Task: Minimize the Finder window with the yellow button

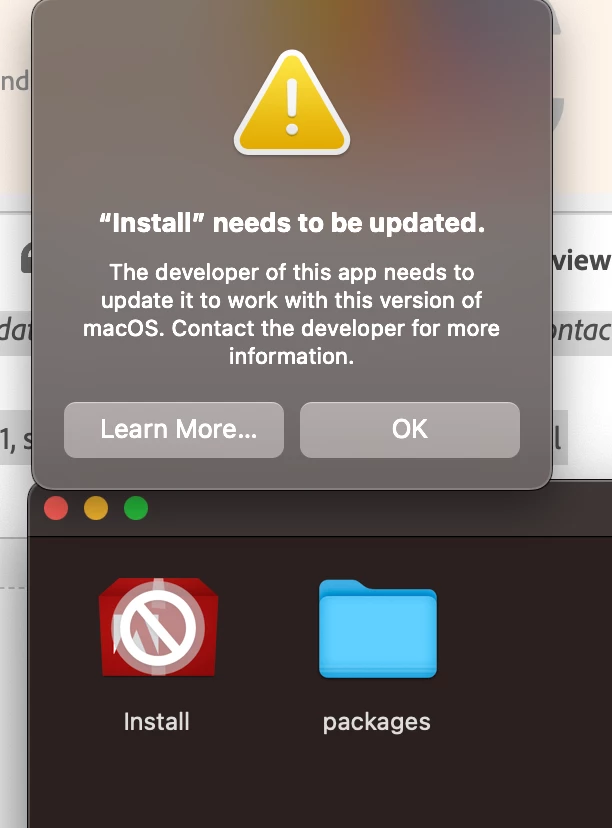Action: point(96,508)
